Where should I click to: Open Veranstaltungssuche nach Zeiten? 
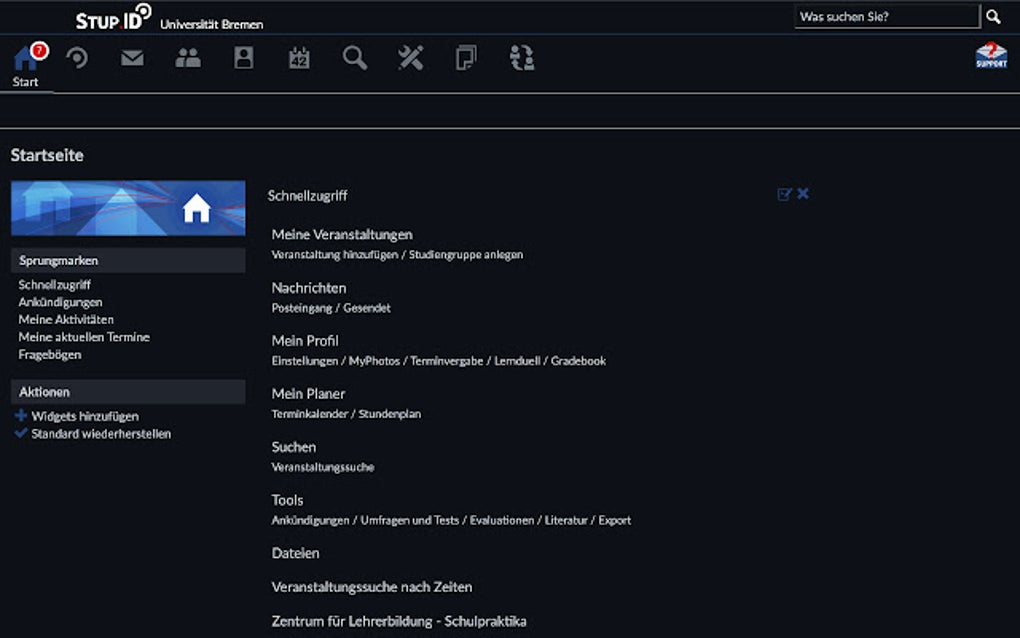[372, 587]
